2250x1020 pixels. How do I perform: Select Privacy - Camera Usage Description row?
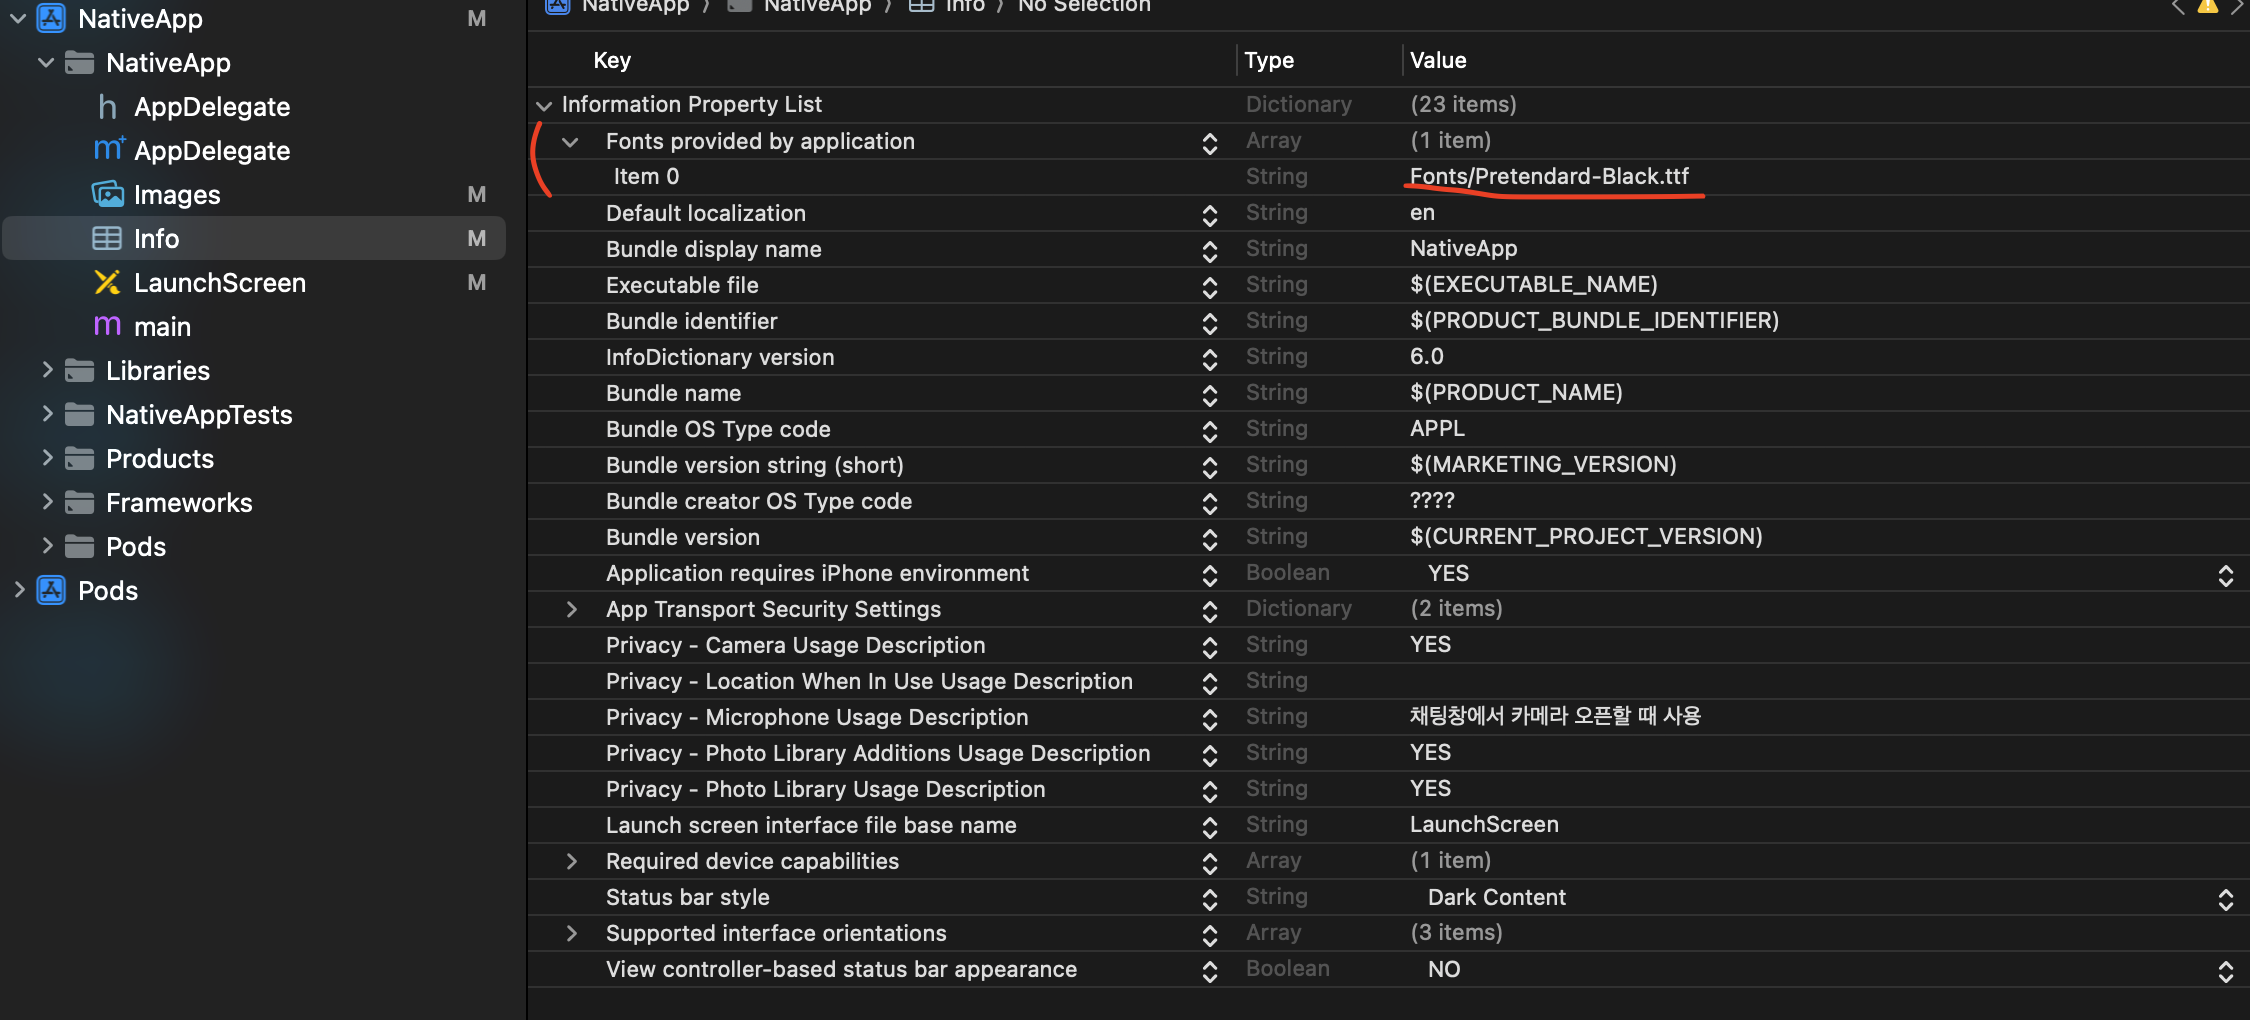pos(795,645)
